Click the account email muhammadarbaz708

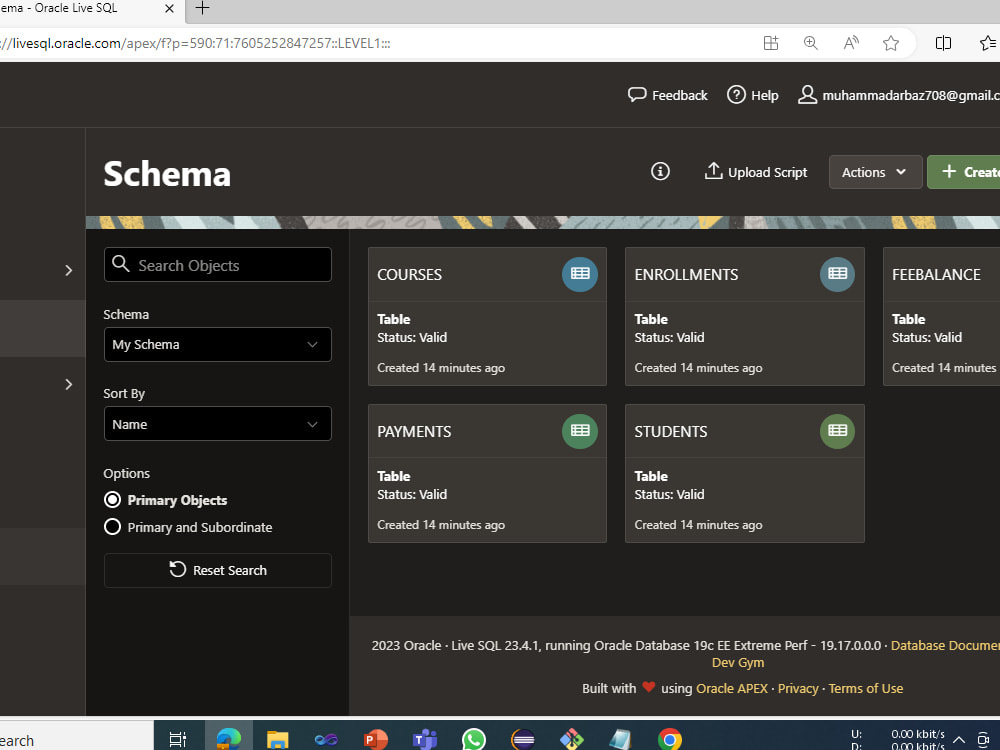(911, 96)
